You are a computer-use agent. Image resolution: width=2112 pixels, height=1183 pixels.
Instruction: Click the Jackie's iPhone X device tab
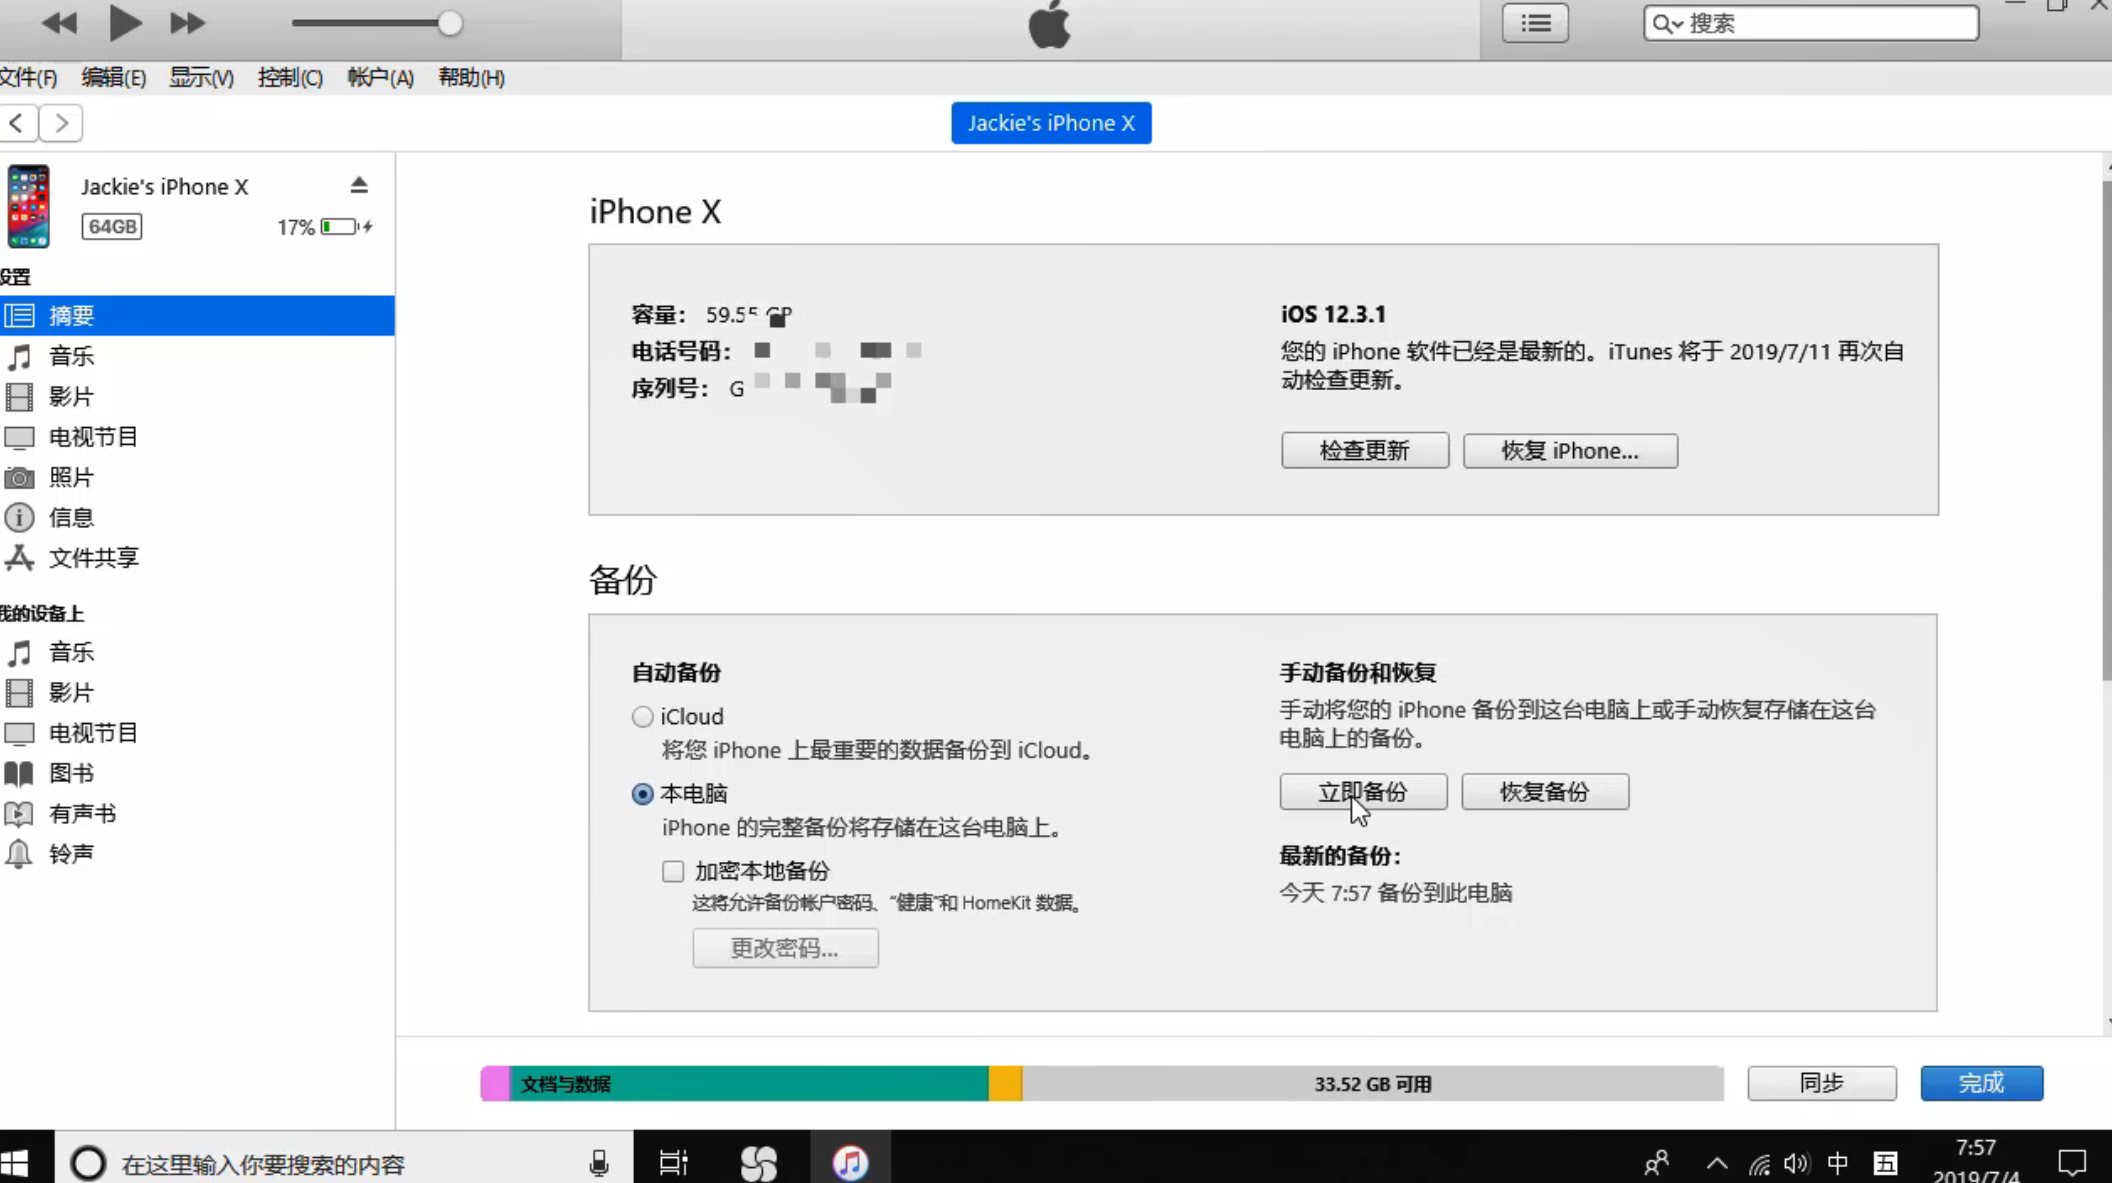tap(1051, 123)
